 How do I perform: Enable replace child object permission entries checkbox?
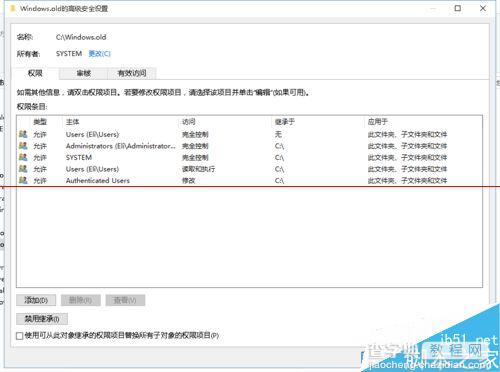20,336
